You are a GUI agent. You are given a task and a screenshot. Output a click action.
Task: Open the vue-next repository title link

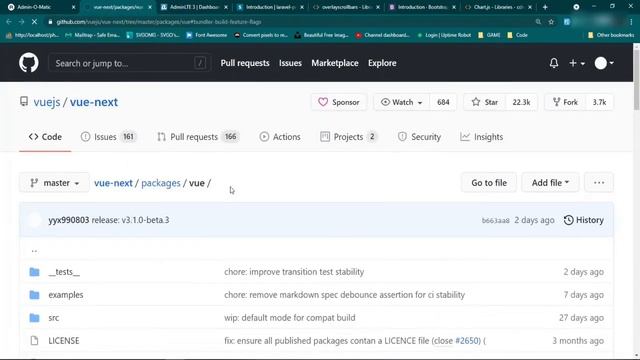(93, 102)
